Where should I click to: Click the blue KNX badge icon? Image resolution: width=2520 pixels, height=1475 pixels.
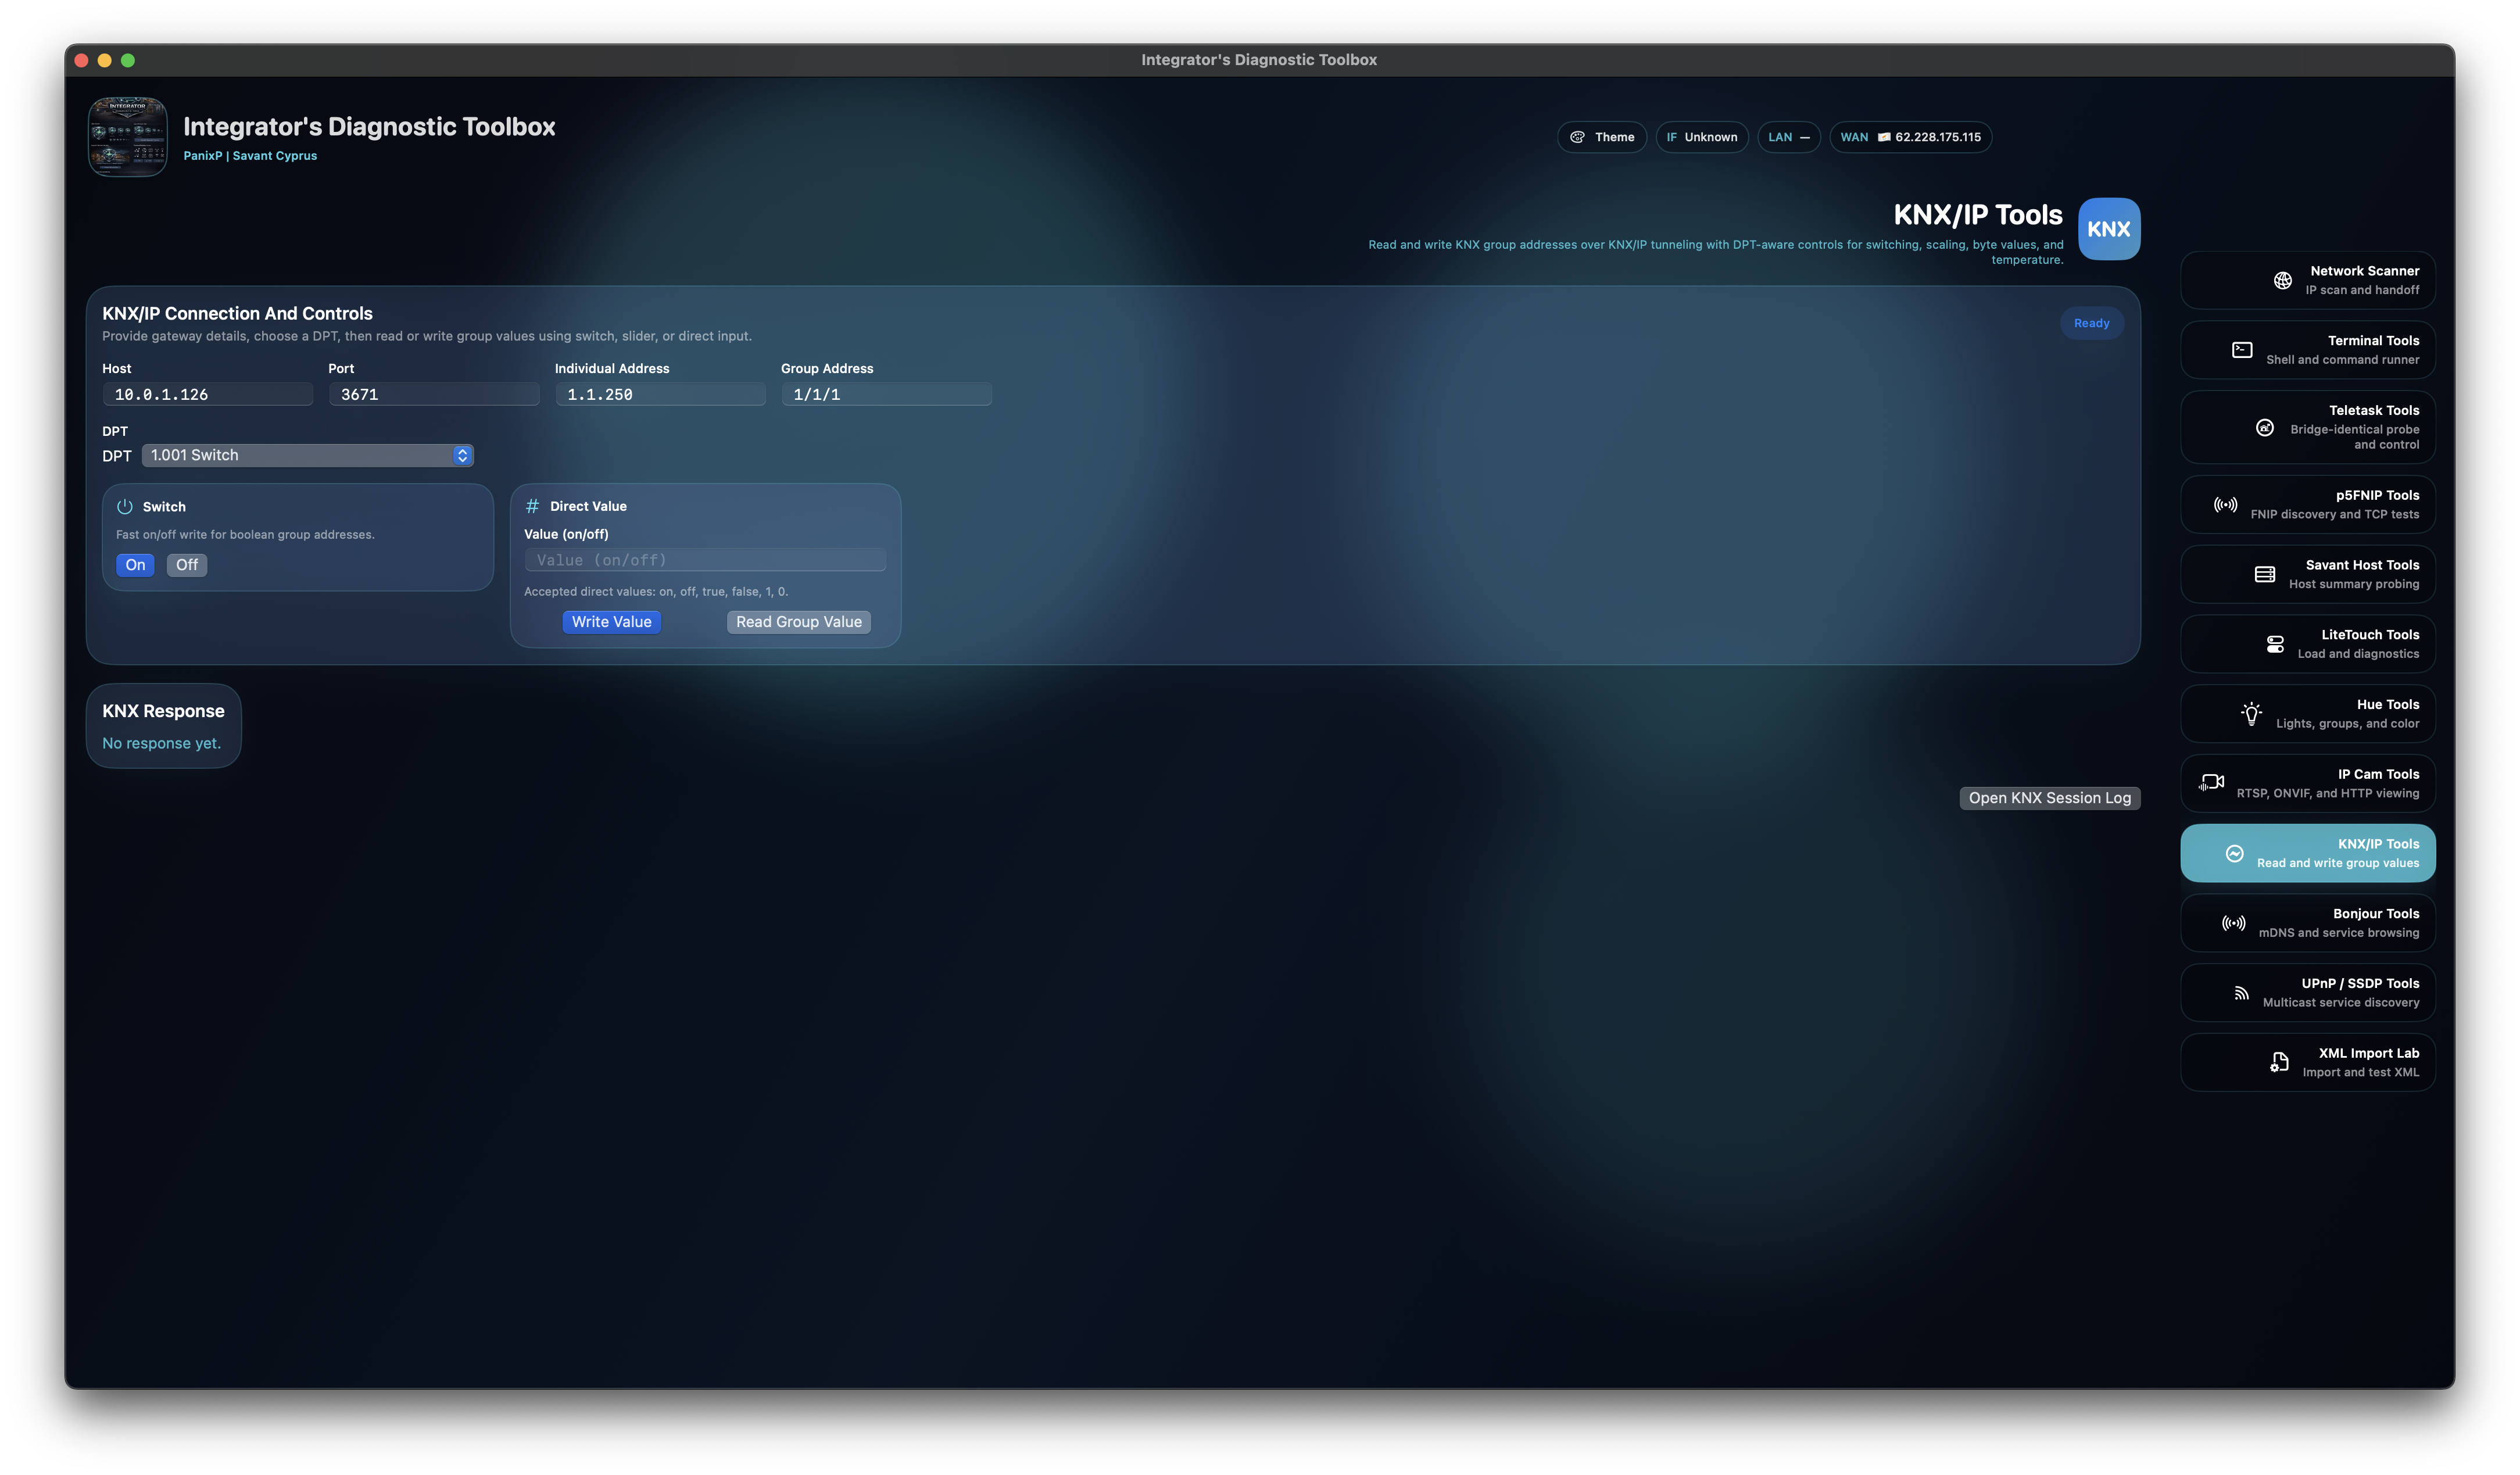click(2108, 229)
